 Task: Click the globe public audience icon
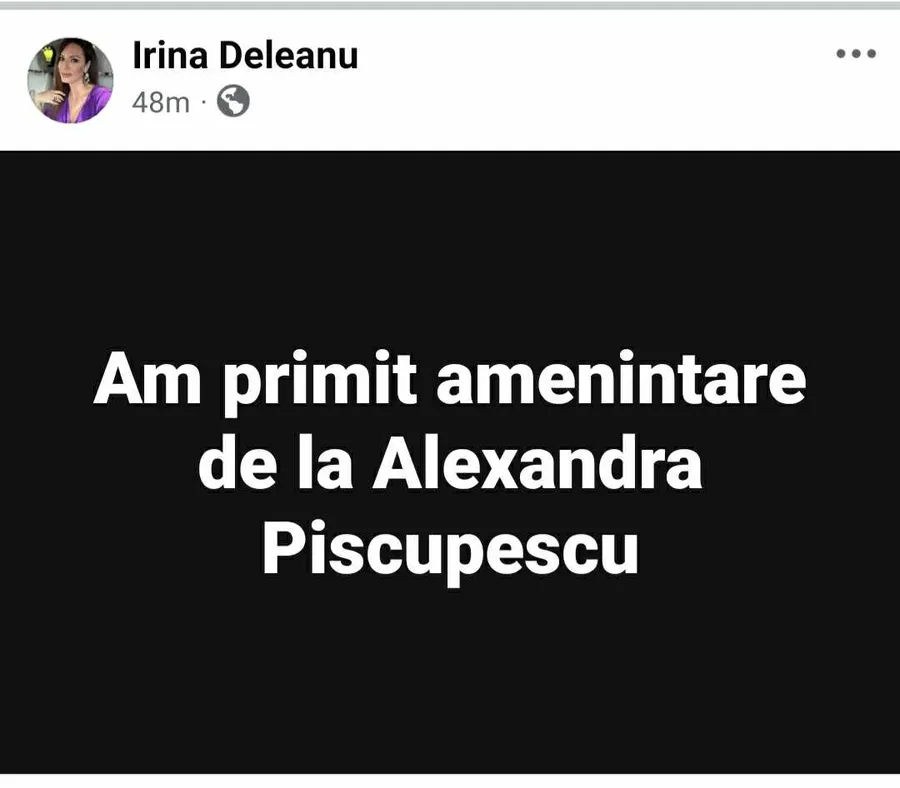[233, 102]
